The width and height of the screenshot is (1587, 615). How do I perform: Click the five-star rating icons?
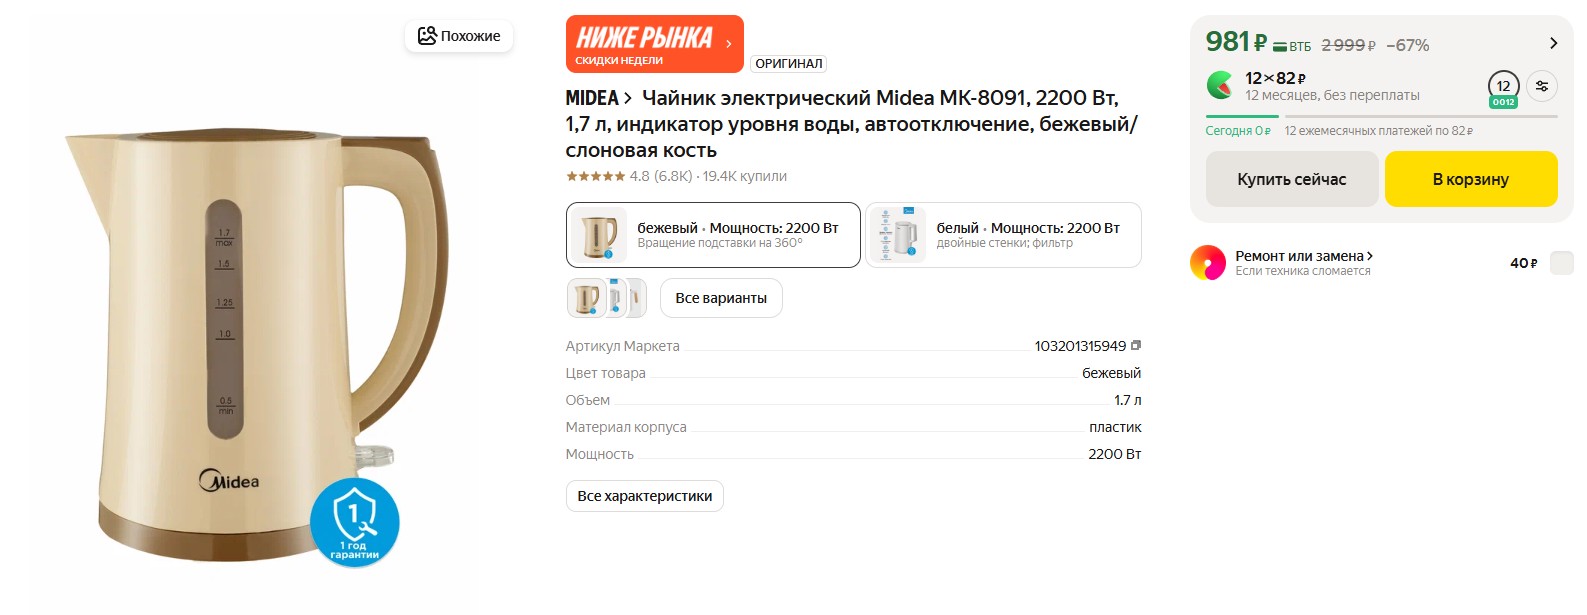595,176
